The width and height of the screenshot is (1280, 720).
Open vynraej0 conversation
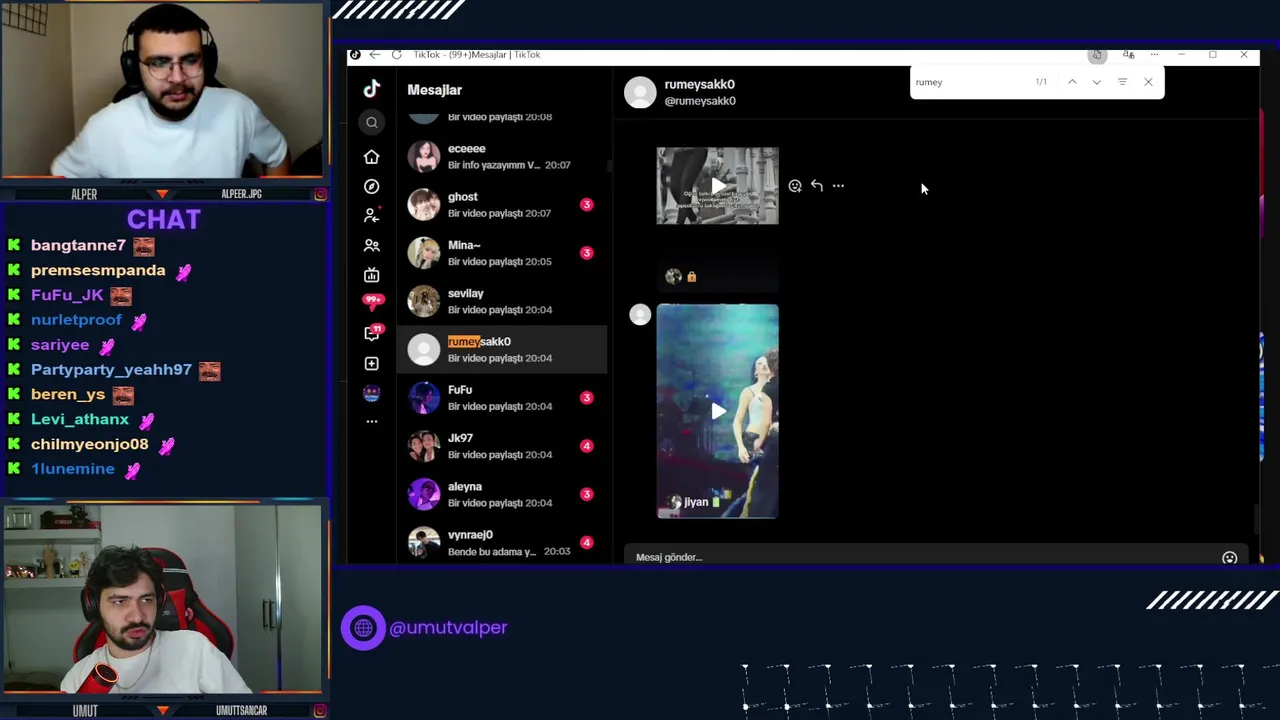[x=502, y=542]
